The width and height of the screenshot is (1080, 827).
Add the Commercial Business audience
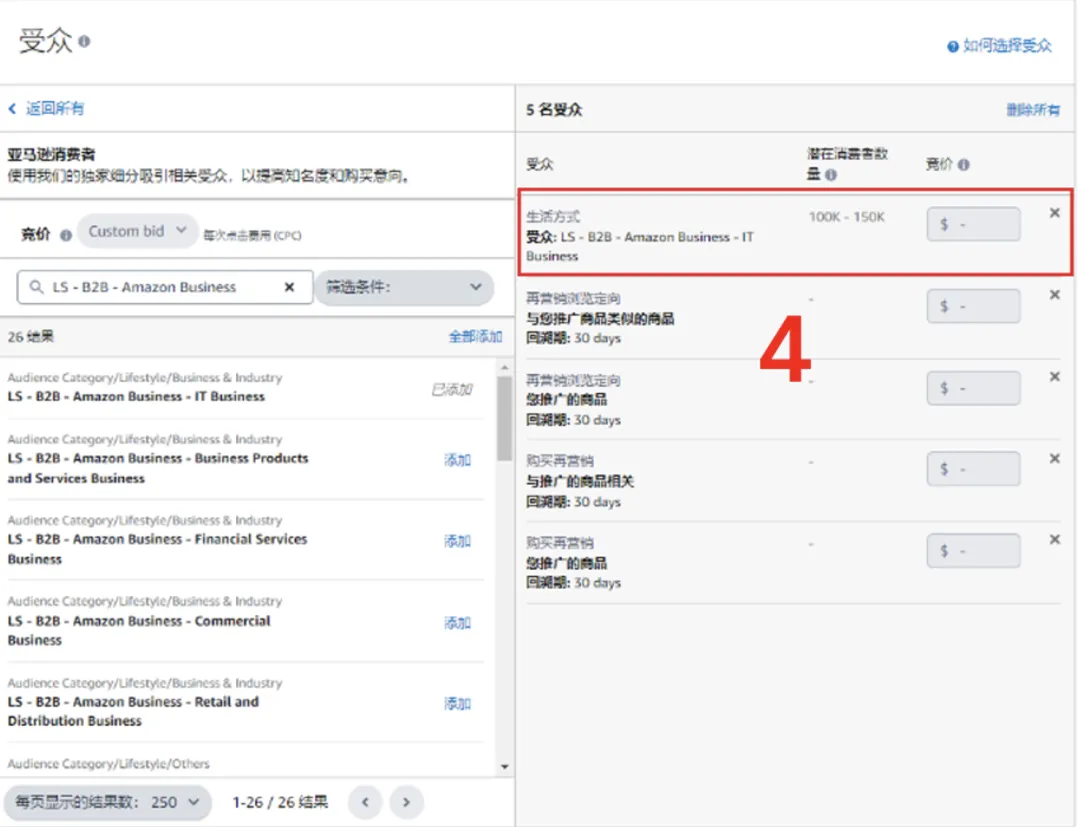point(457,623)
